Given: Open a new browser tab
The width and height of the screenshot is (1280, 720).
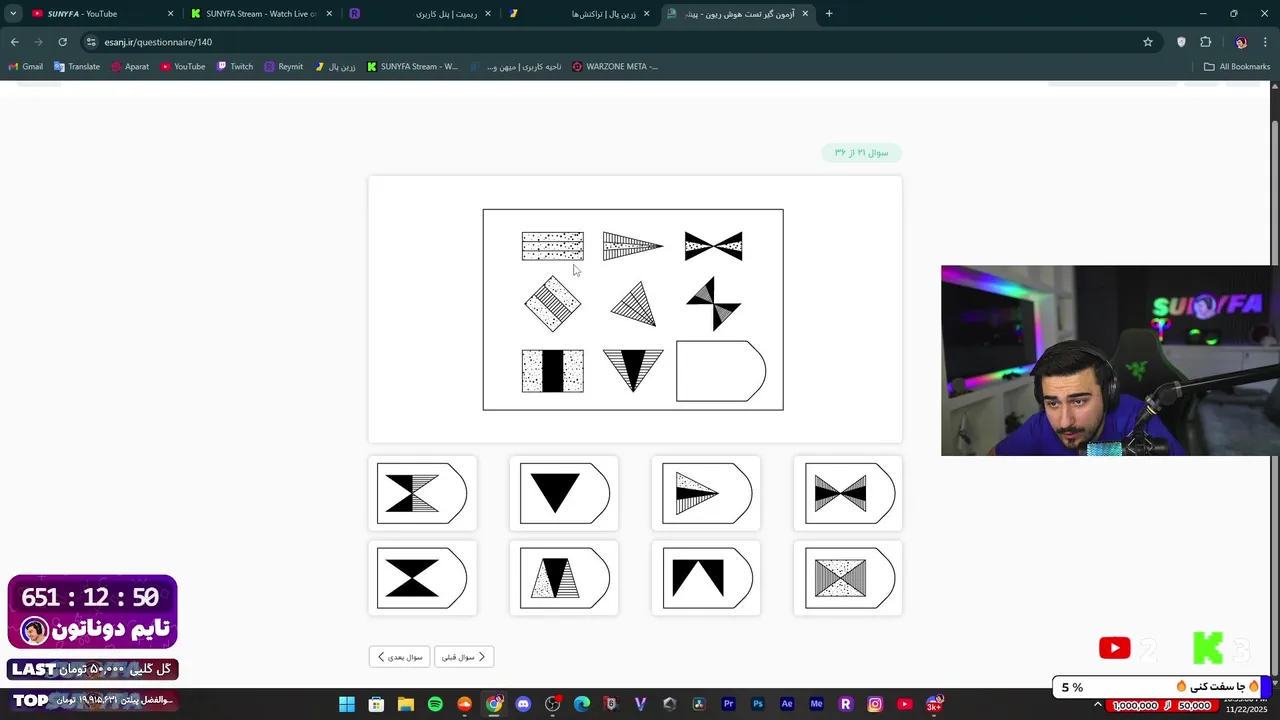Looking at the screenshot, I should tap(829, 14).
